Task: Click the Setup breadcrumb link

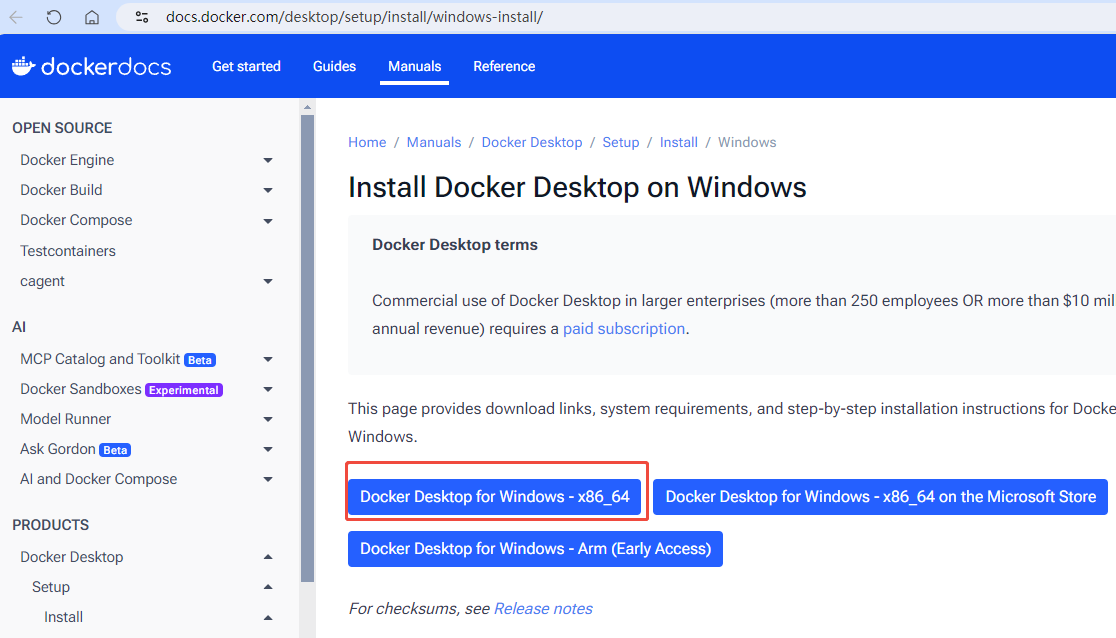Action: [621, 142]
